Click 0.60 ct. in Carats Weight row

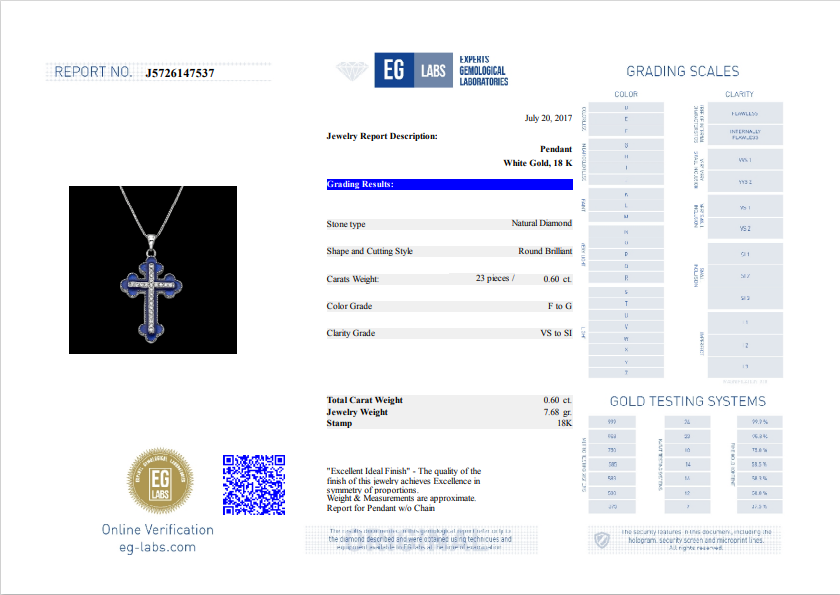(x=557, y=279)
